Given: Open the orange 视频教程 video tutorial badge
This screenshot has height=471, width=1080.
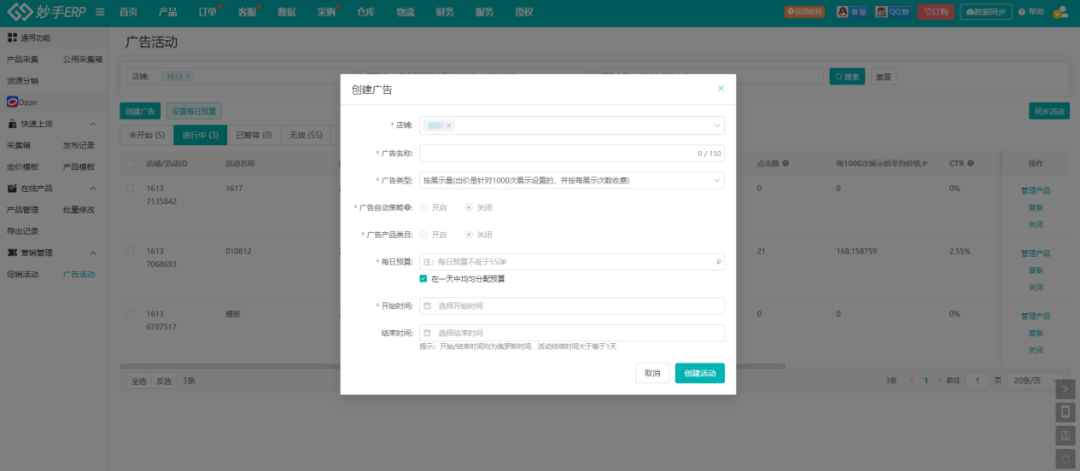Looking at the screenshot, I should pos(804,12).
